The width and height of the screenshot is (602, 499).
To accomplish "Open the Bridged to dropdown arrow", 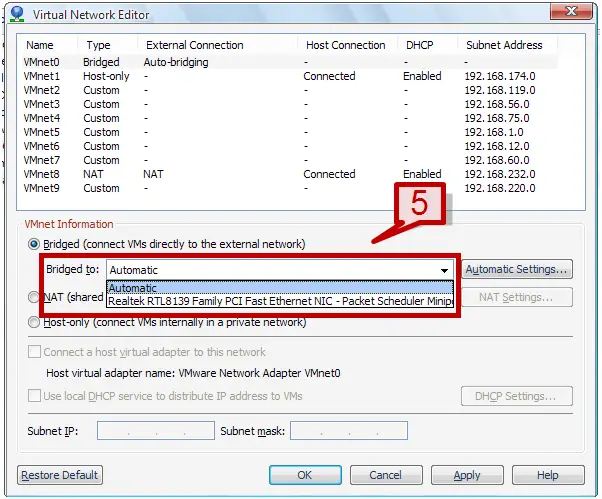I will pyautogui.click(x=443, y=270).
